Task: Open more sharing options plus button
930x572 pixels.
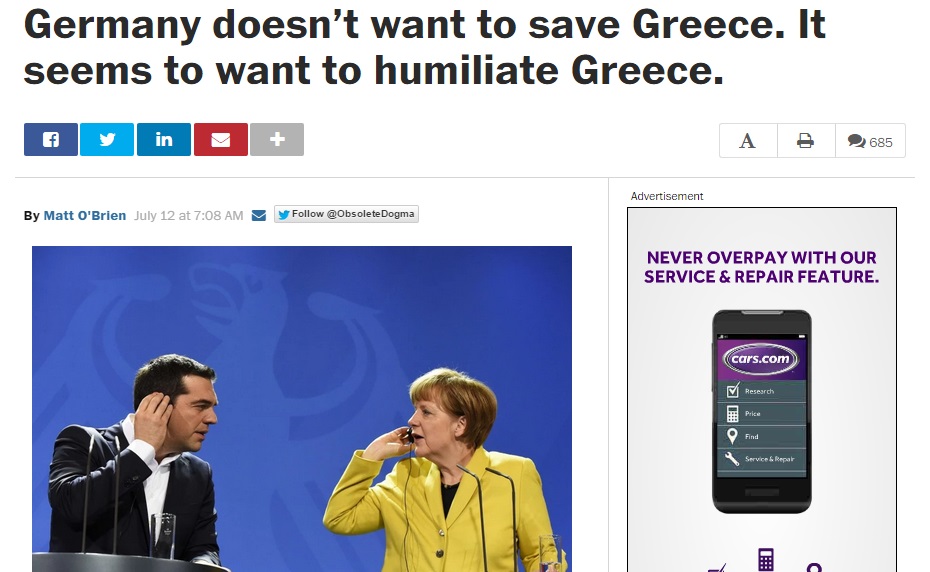Action: [277, 139]
